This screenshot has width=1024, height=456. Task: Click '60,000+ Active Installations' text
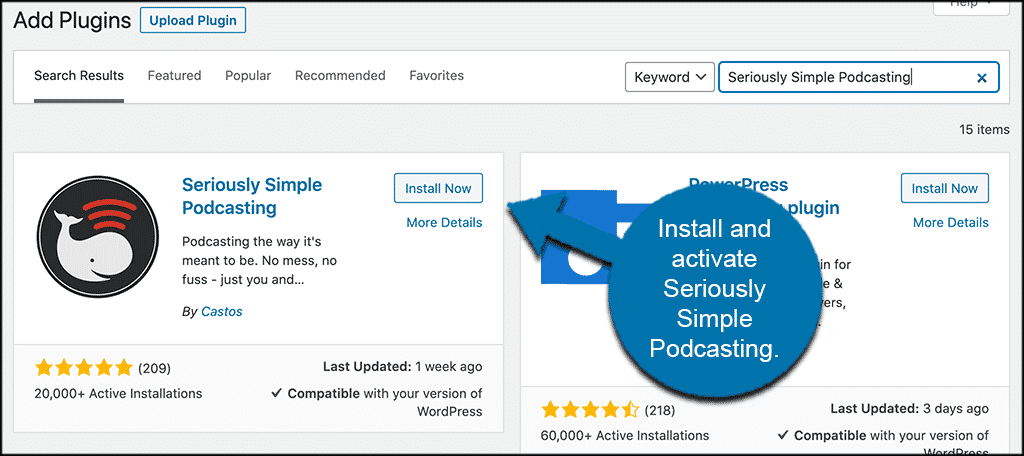[x=625, y=435]
